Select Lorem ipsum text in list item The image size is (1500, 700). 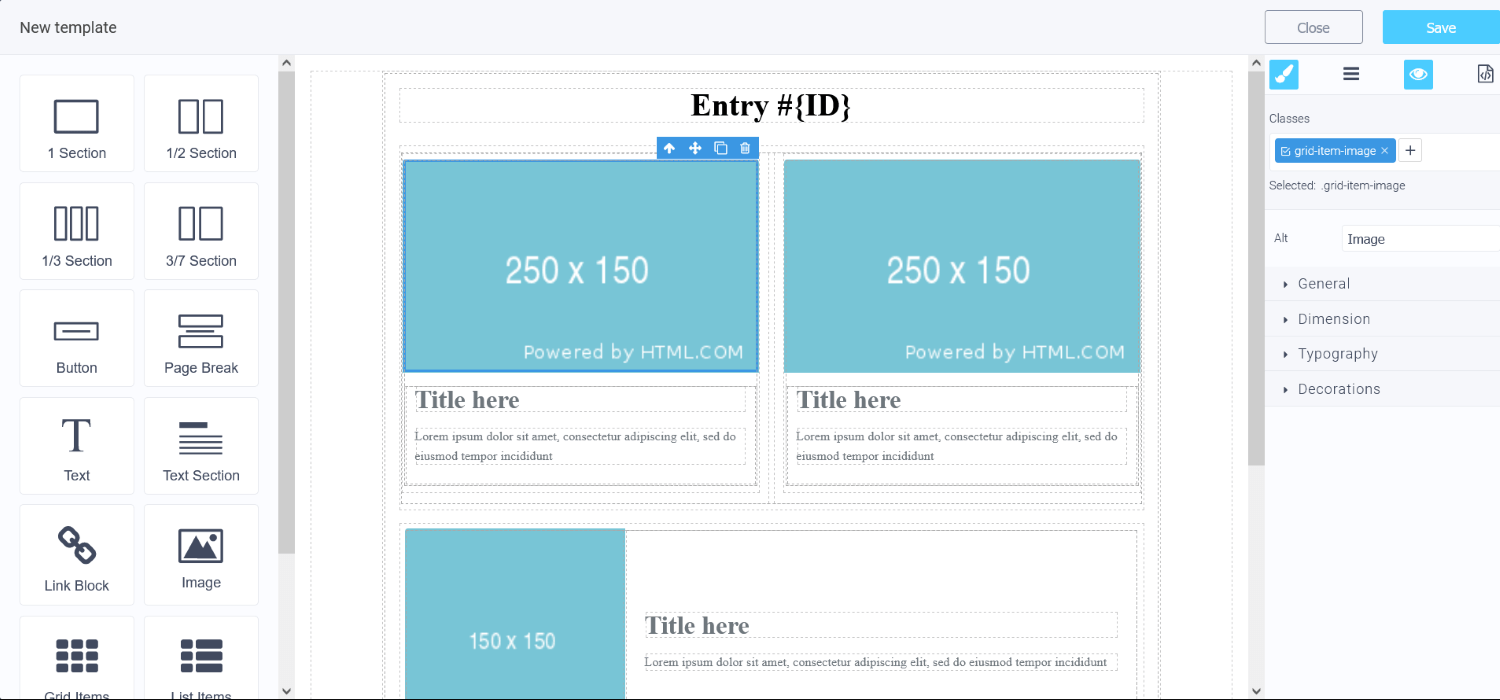[x=881, y=662]
